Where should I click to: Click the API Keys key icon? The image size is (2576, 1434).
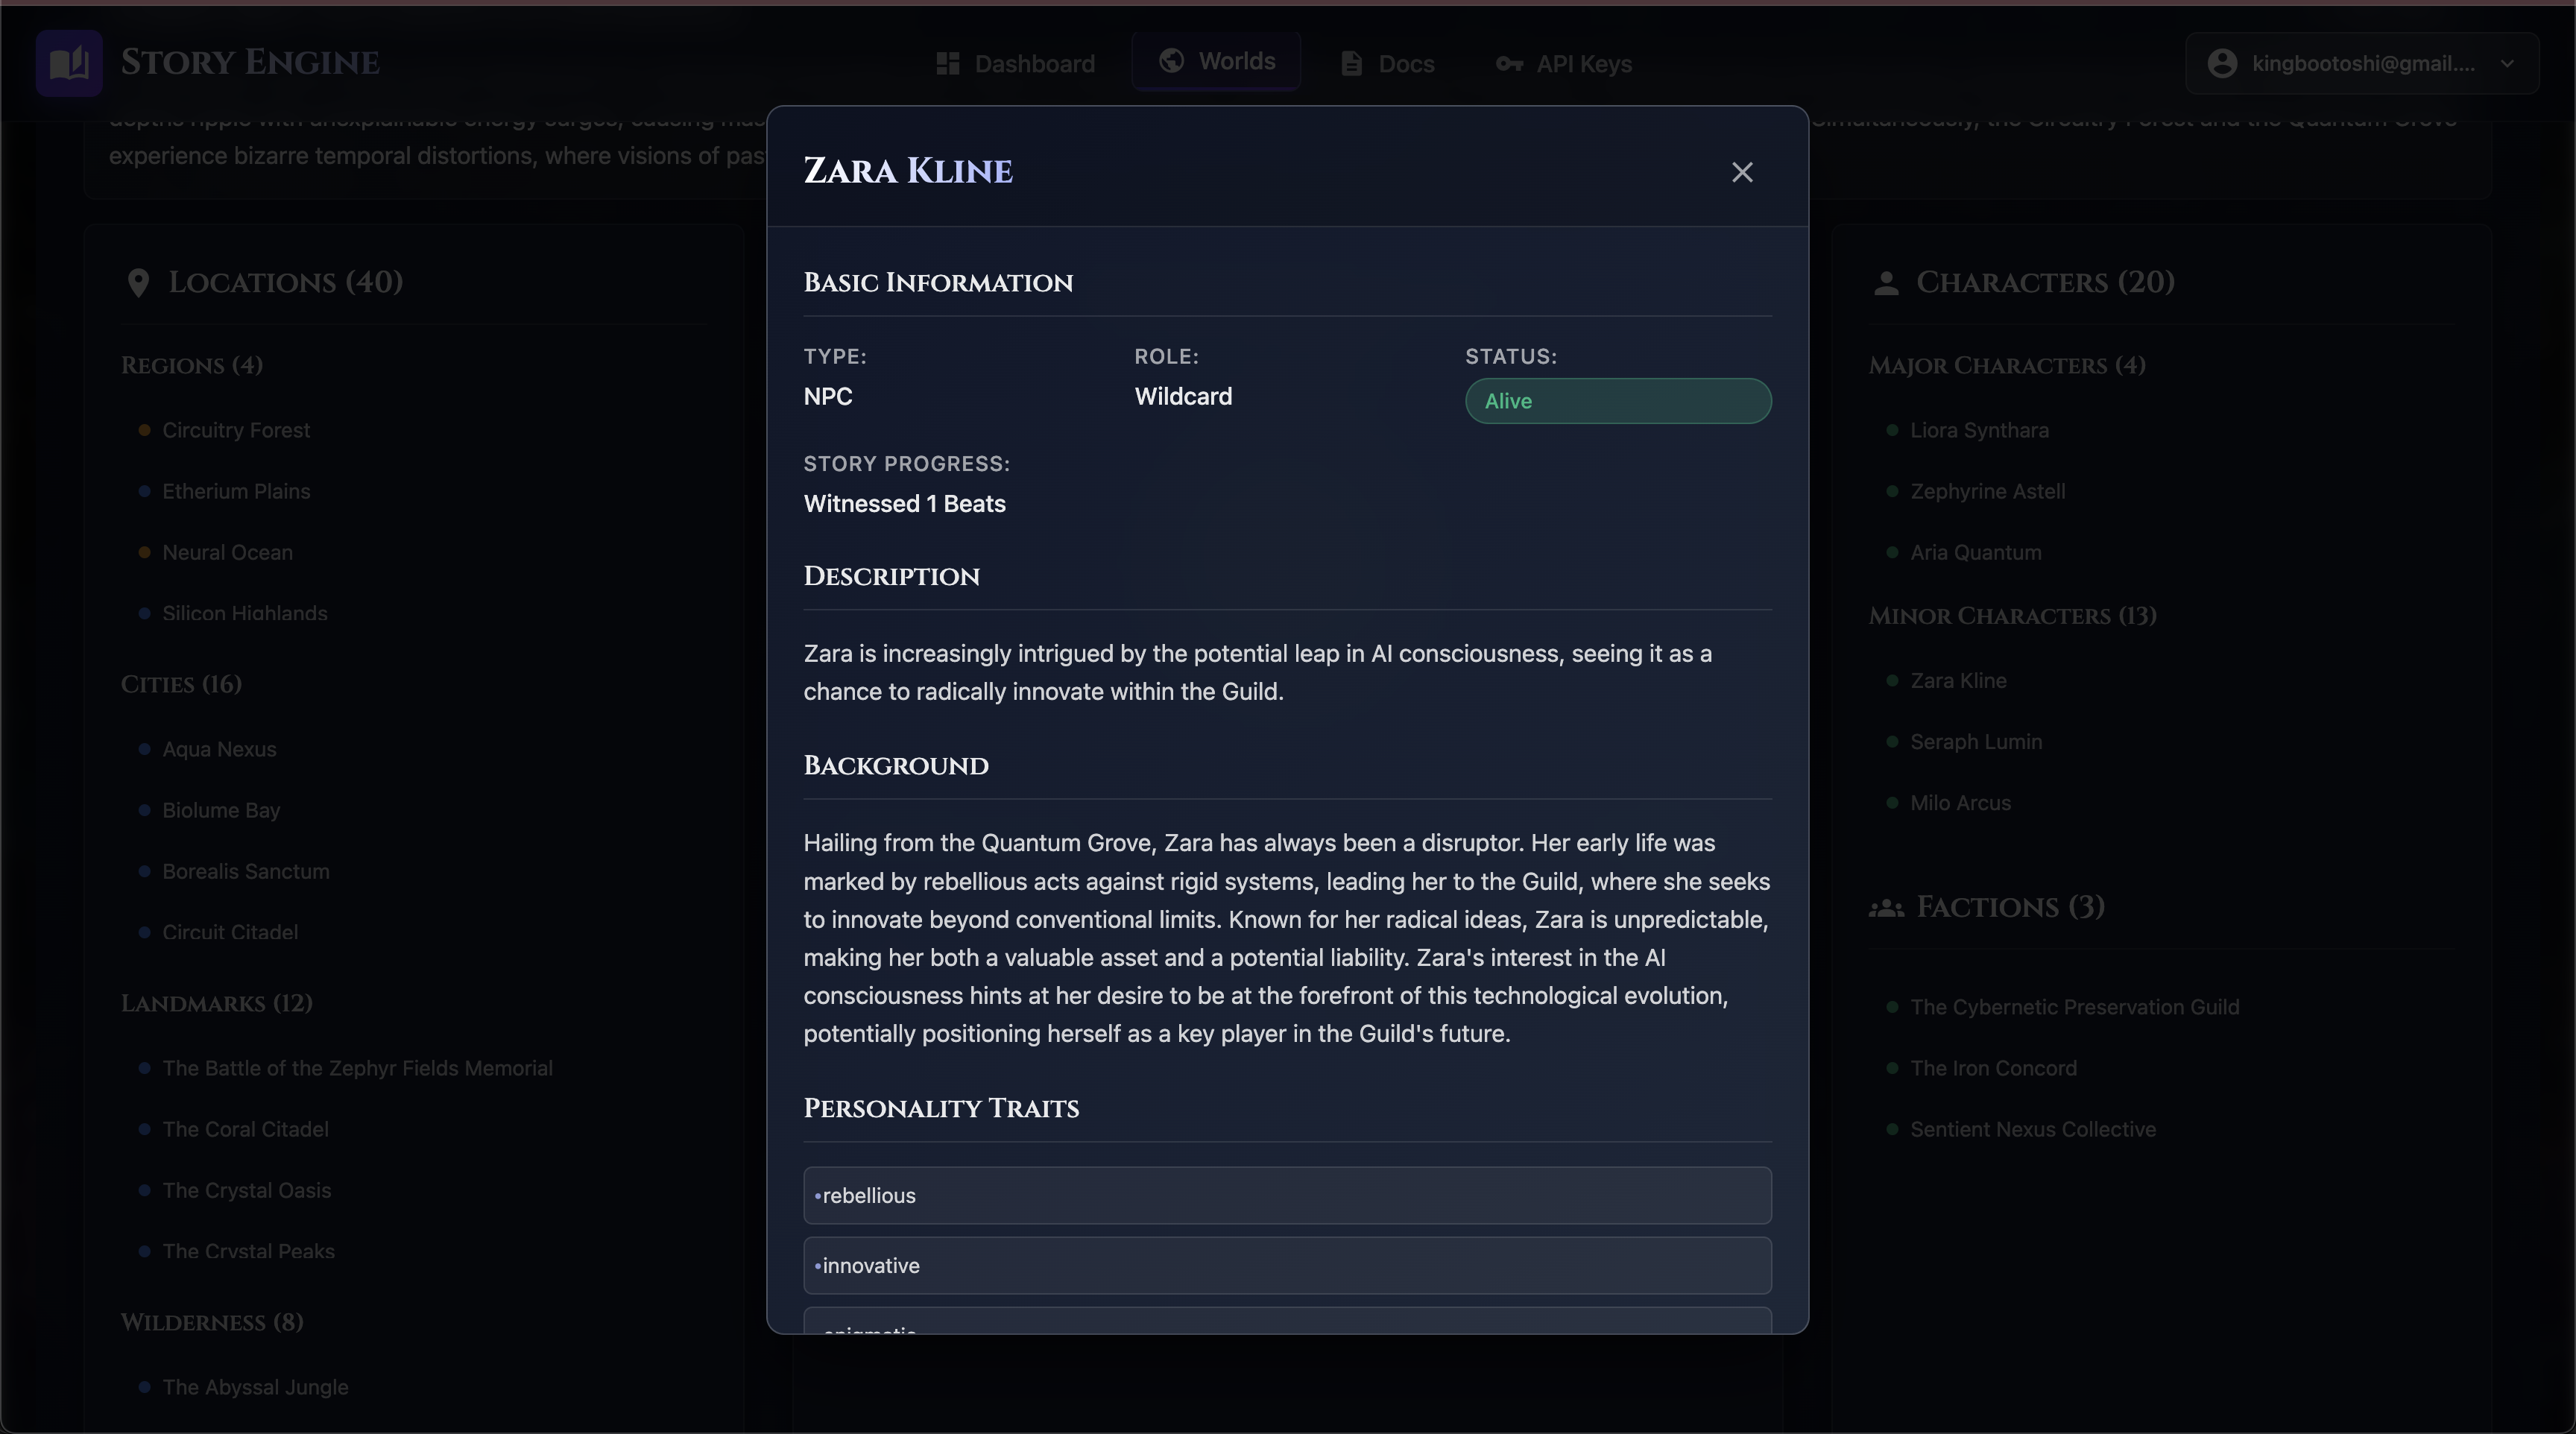coord(1508,64)
